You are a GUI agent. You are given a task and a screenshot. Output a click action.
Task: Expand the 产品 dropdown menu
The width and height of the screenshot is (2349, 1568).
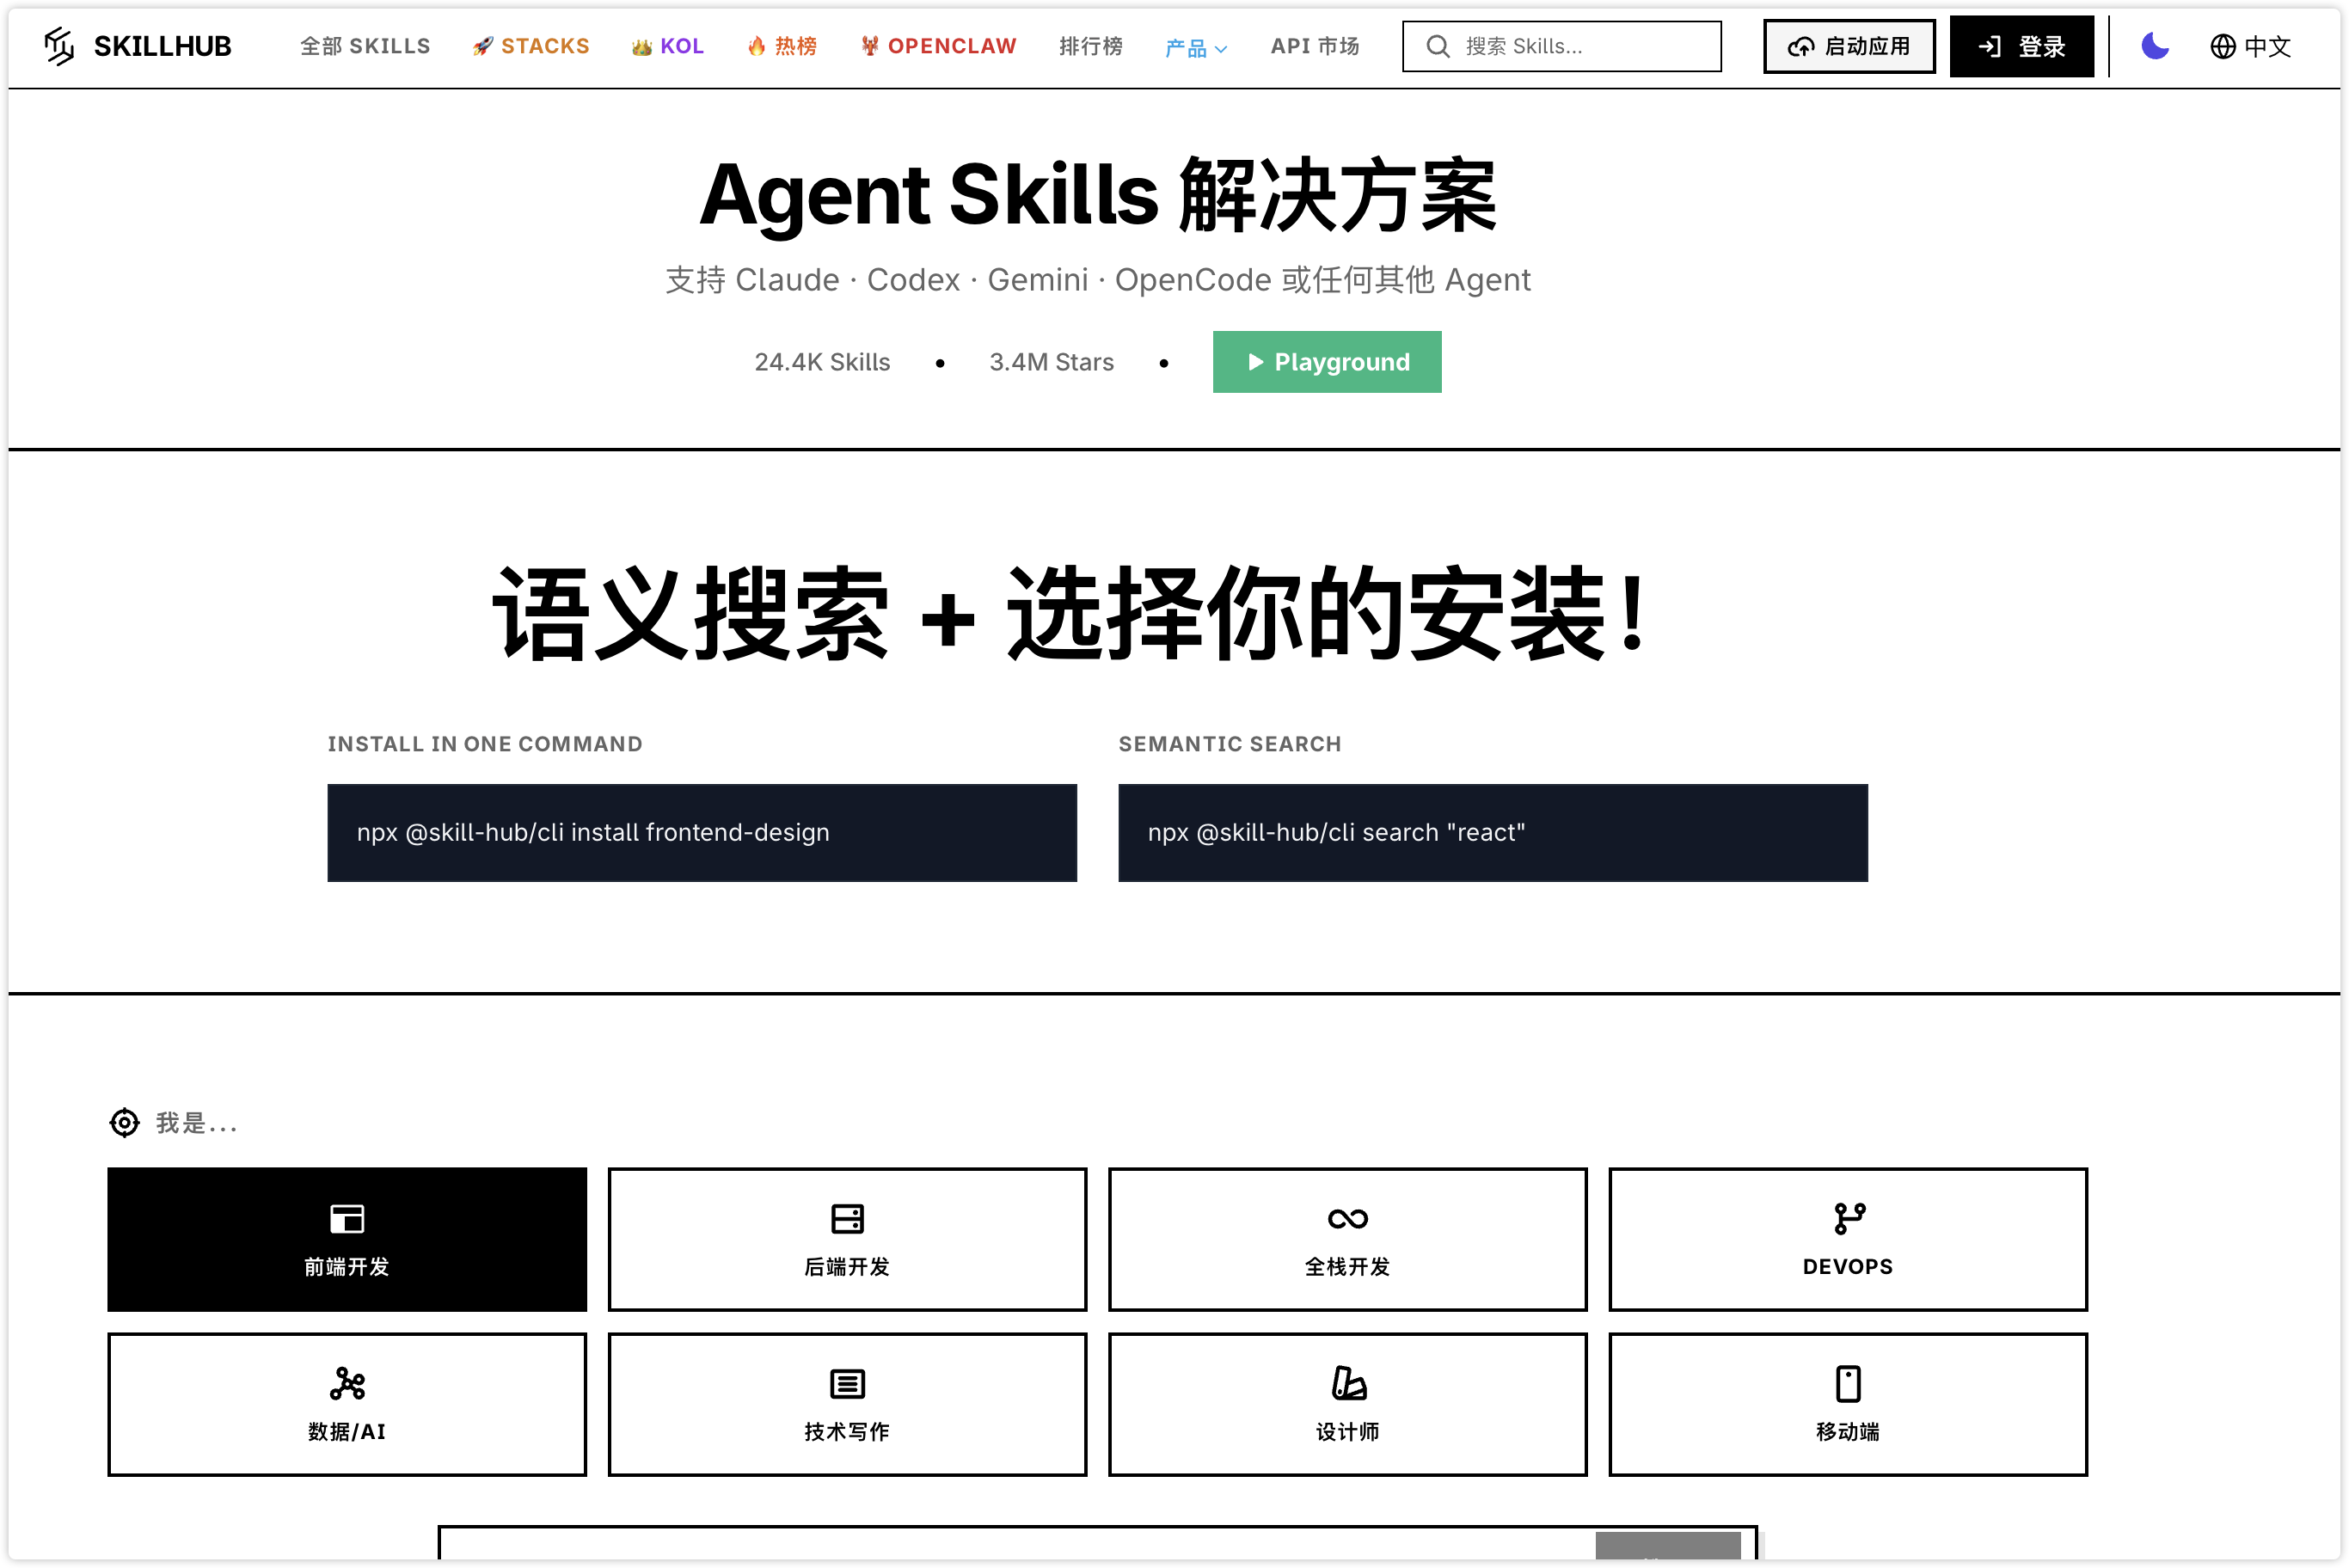tap(1195, 47)
